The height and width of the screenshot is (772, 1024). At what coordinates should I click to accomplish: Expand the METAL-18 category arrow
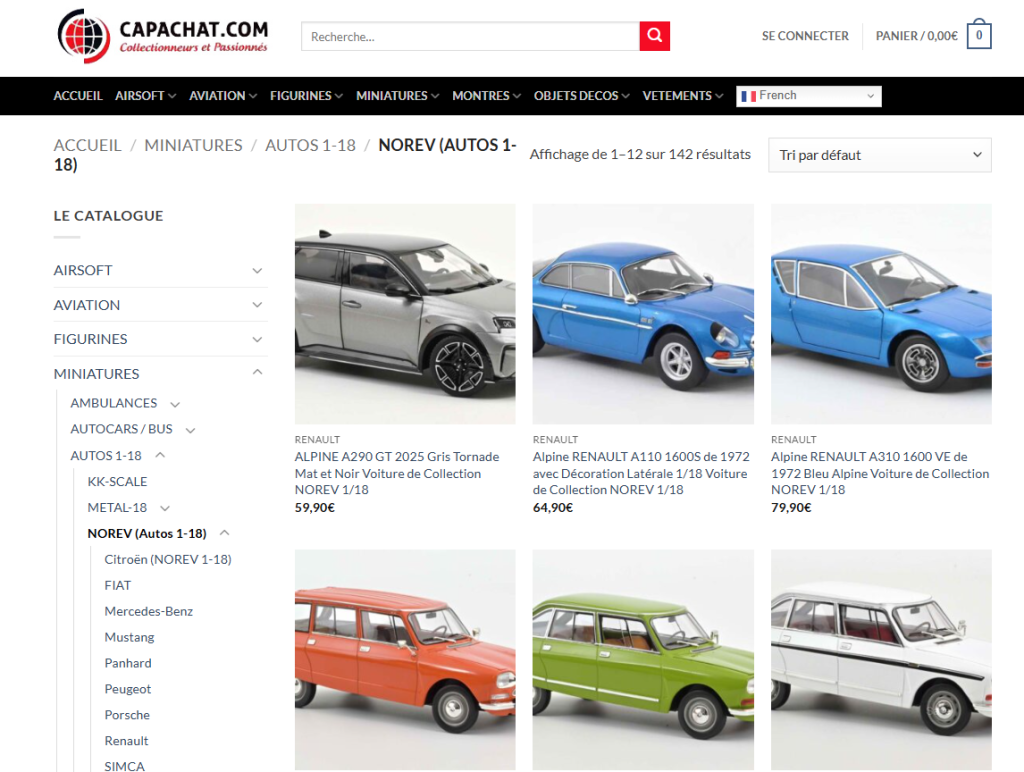click(167, 508)
